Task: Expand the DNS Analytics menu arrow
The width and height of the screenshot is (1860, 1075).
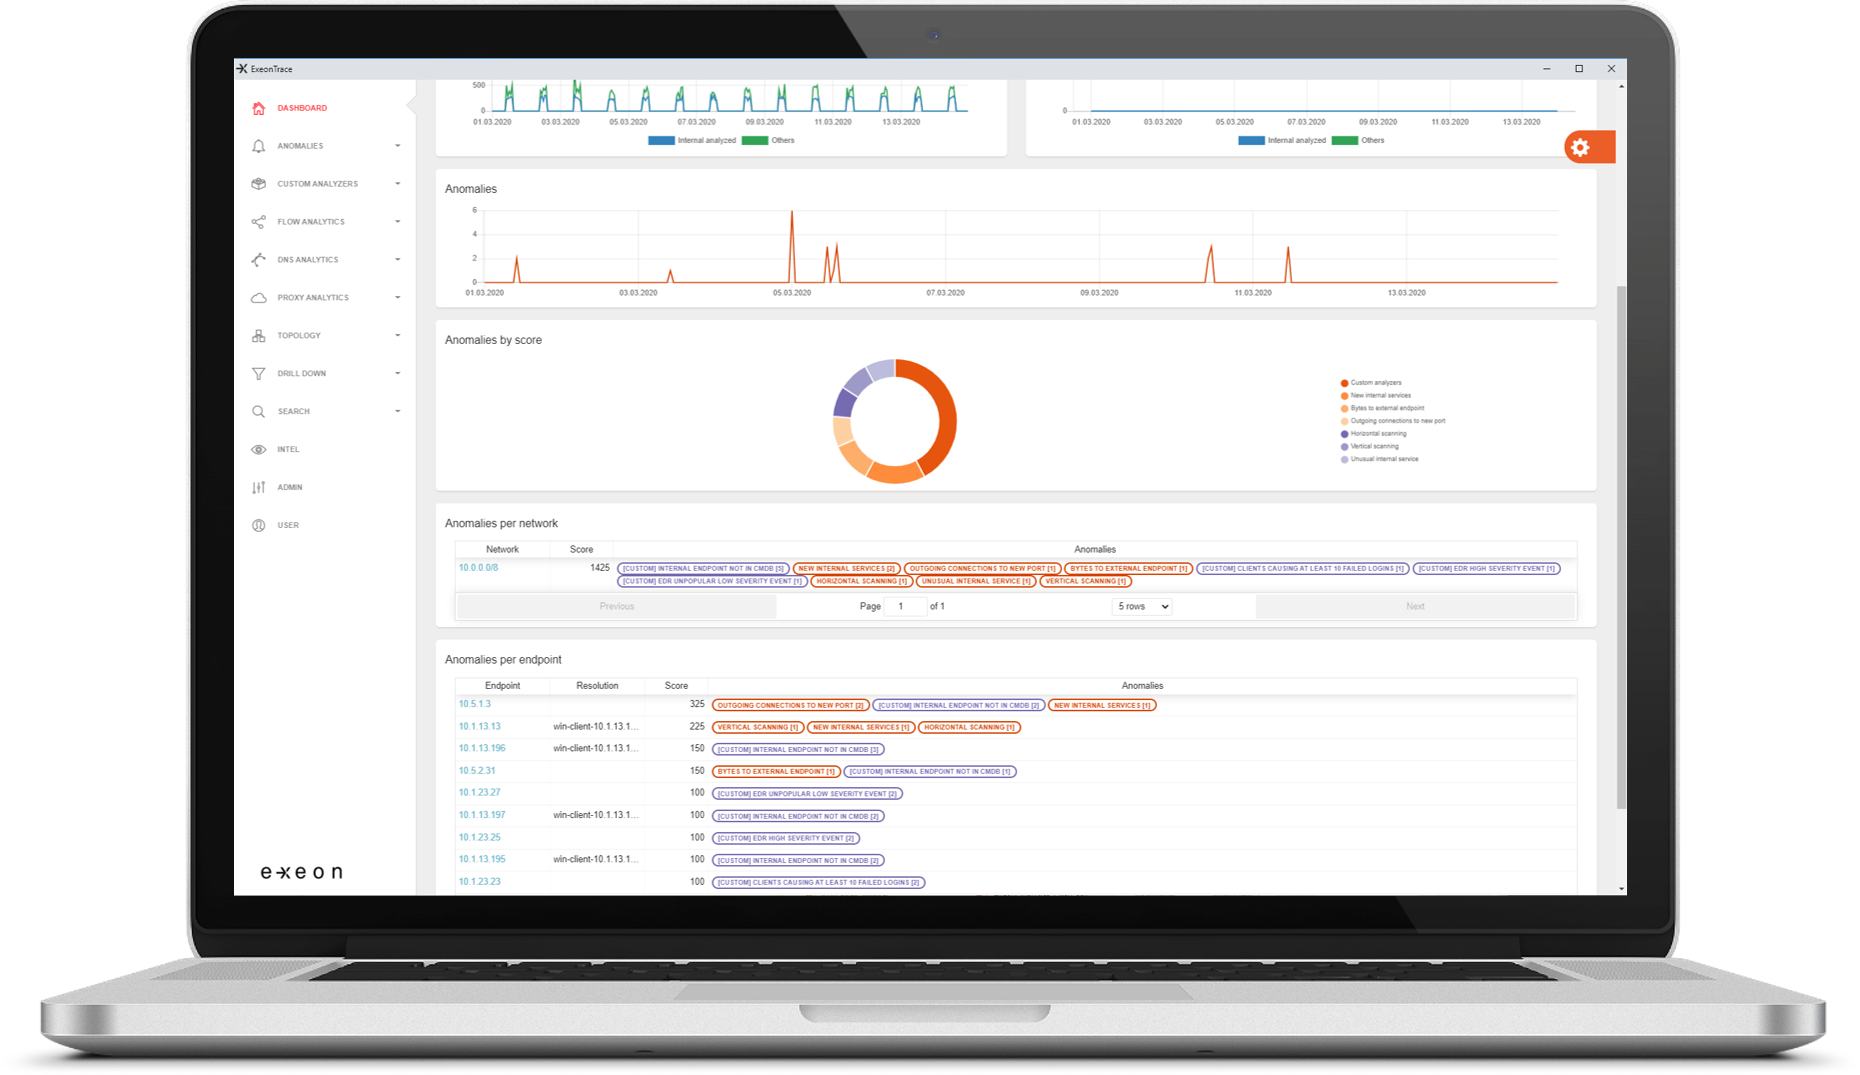Action: coord(398,260)
